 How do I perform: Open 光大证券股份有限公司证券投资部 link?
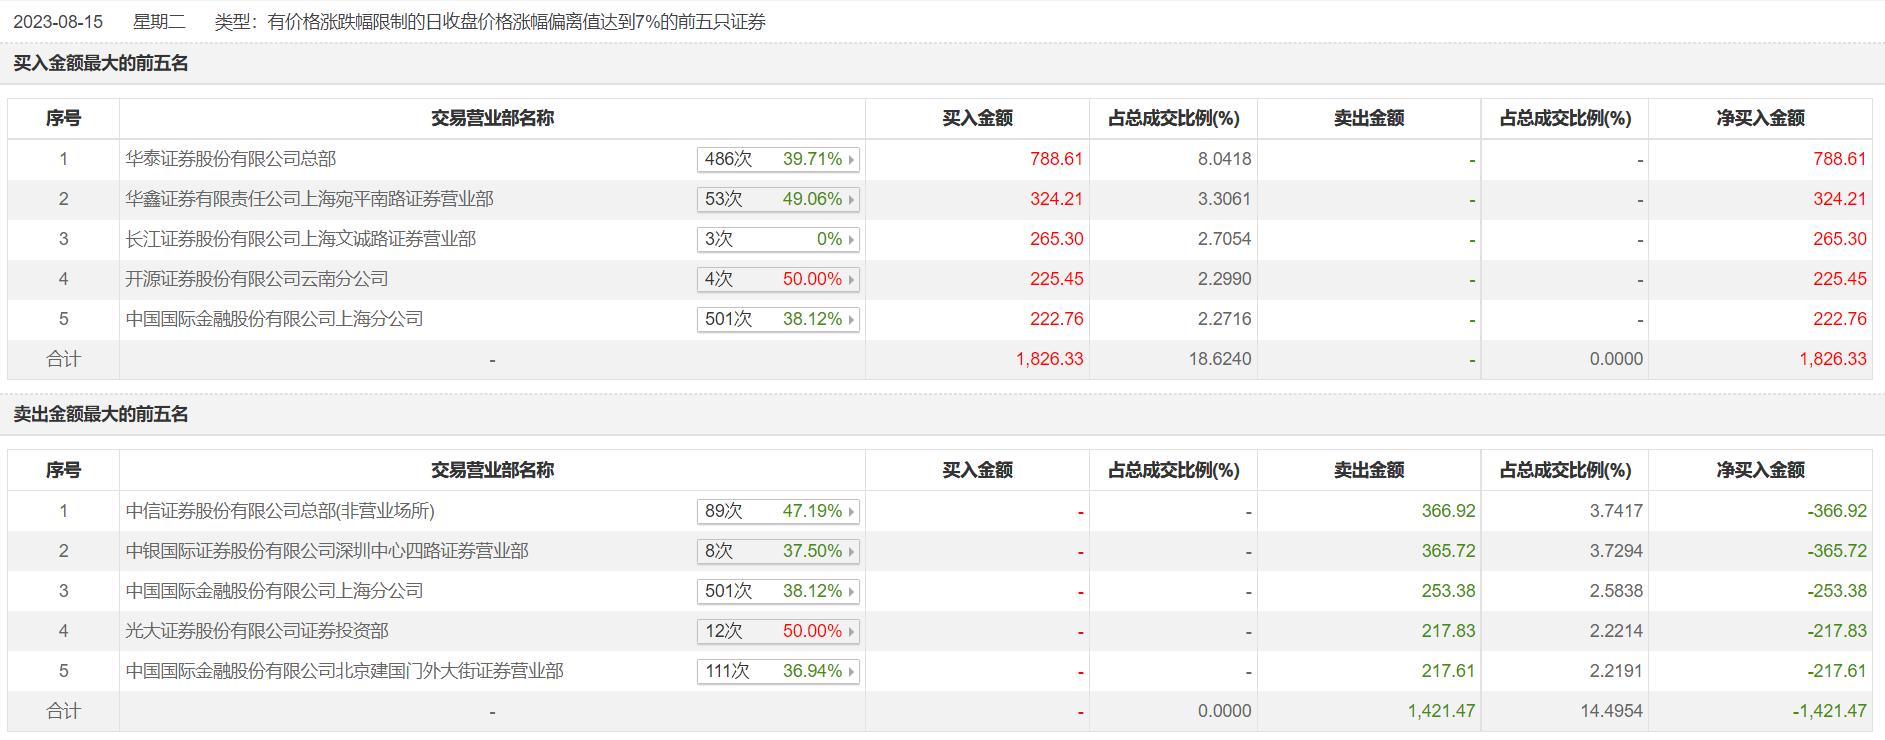[257, 631]
